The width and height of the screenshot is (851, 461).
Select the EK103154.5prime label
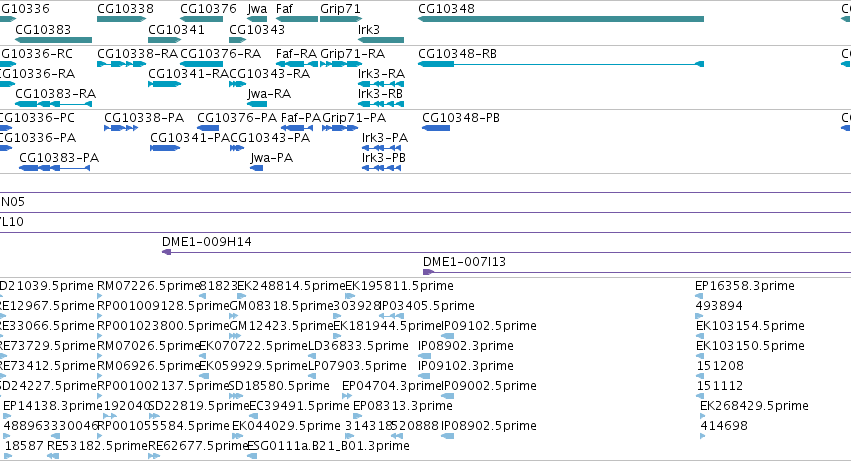(750, 326)
